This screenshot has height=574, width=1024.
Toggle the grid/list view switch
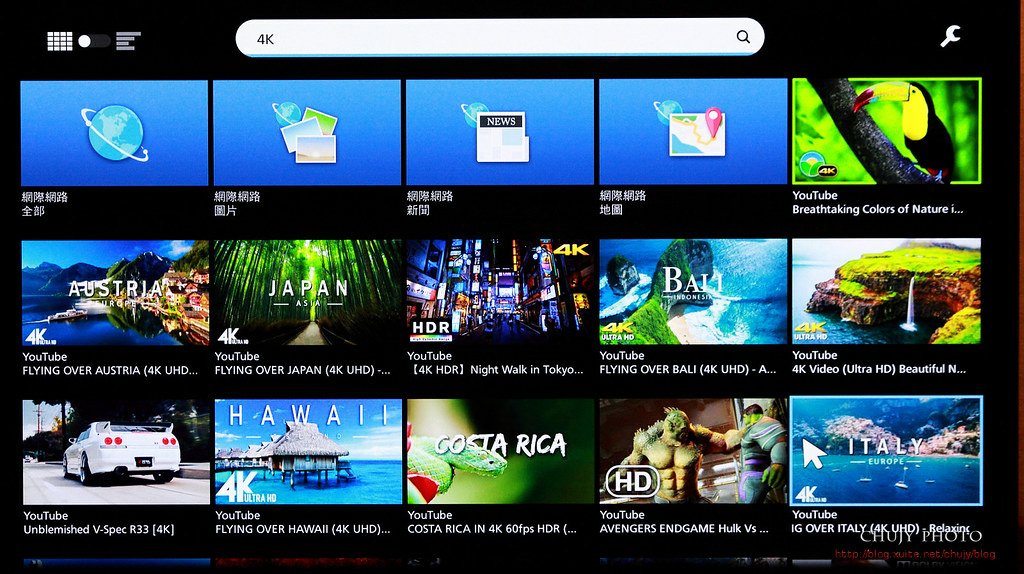(94, 41)
